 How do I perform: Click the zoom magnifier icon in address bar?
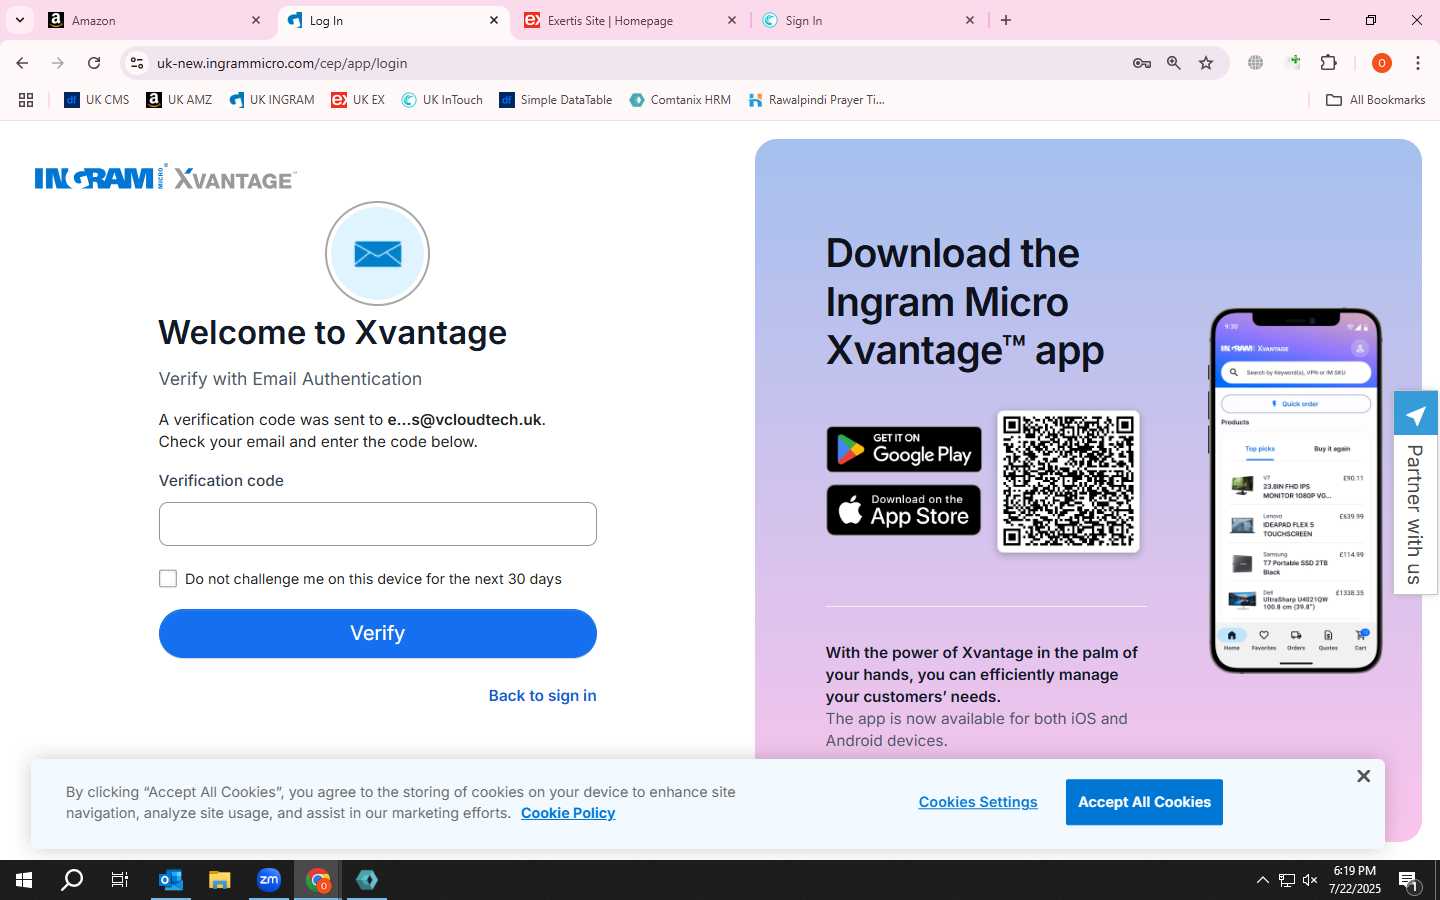(x=1174, y=63)
